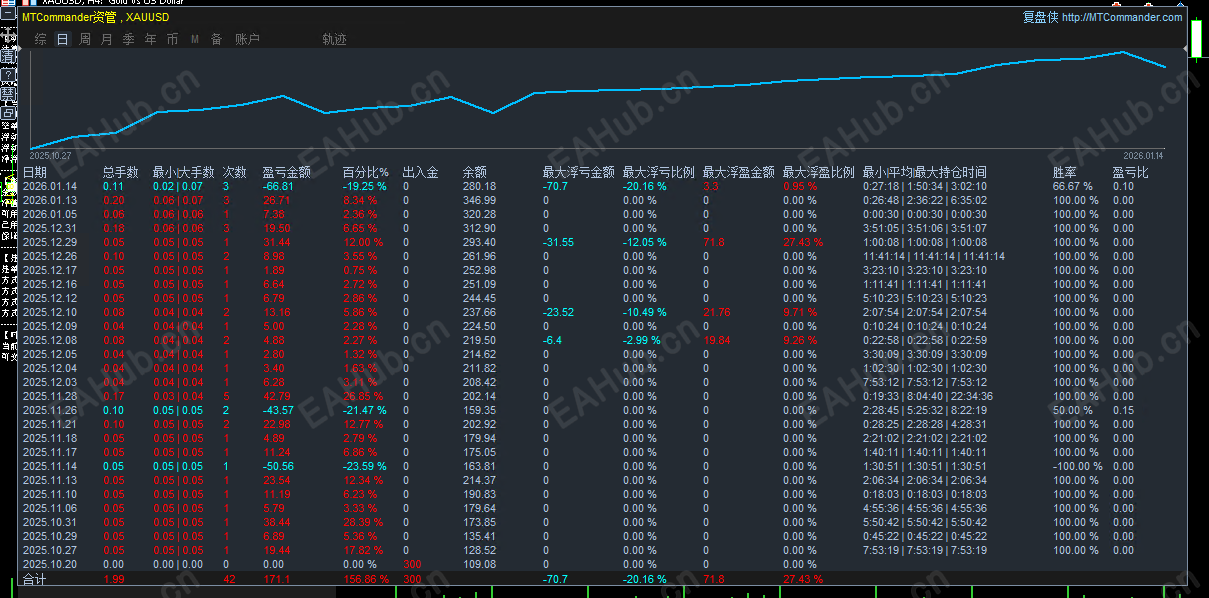The image size is (1209, 598).
Task: Click the 次数 column header
Action: point(235,172)
